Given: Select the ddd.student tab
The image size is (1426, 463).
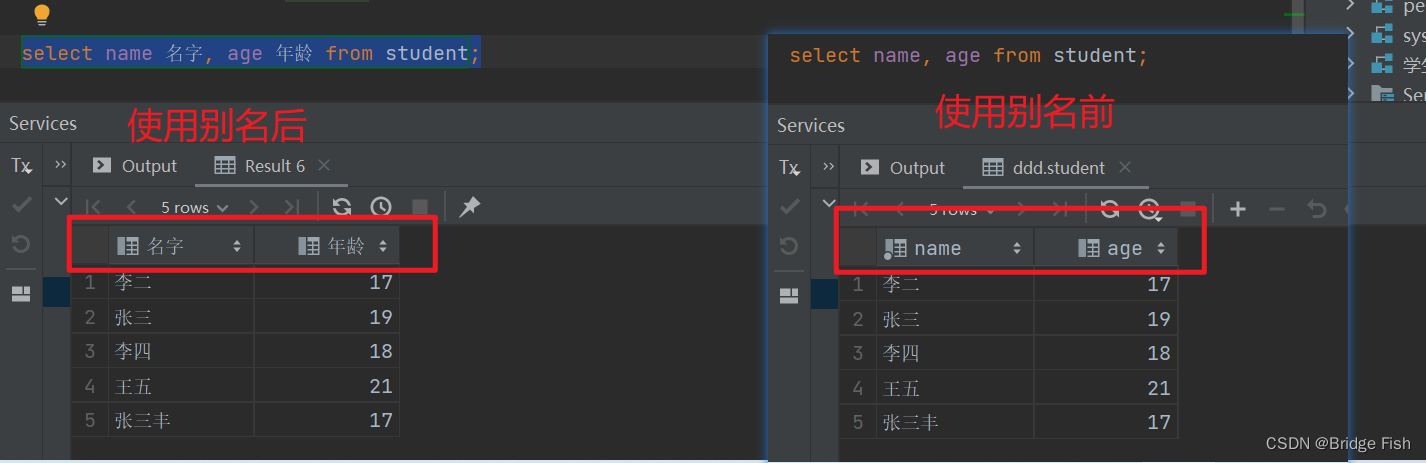Looking at the screenshot, I should (1043, 167).
